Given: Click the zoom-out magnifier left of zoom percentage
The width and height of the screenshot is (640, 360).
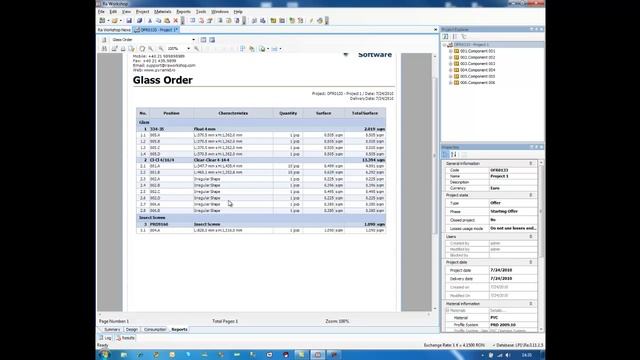Looking at the screenshot, I should 161,49.
